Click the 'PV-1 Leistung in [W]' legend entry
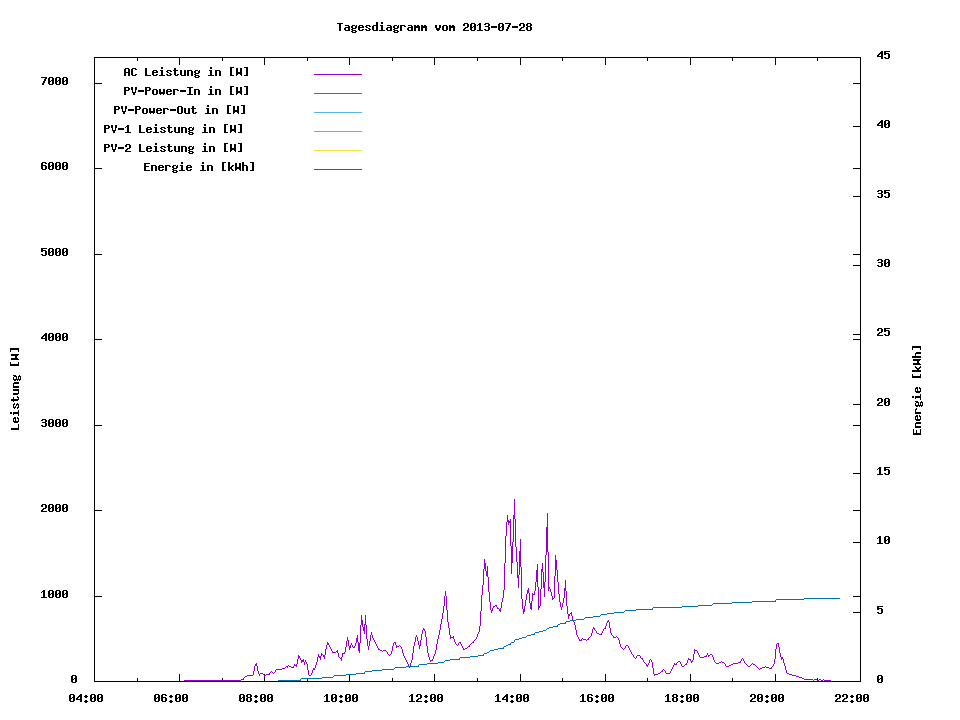This screenshot has height=720, width=960. click(173, 129)
